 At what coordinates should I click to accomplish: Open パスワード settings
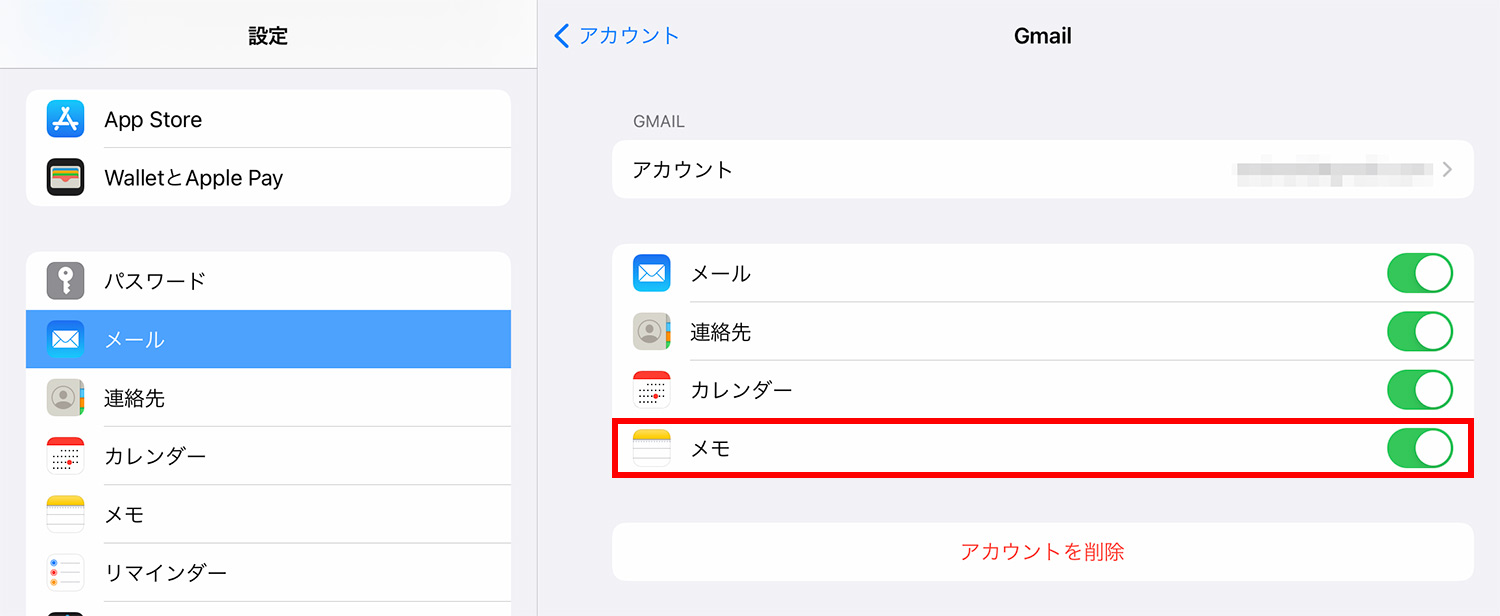click(268, 281)
